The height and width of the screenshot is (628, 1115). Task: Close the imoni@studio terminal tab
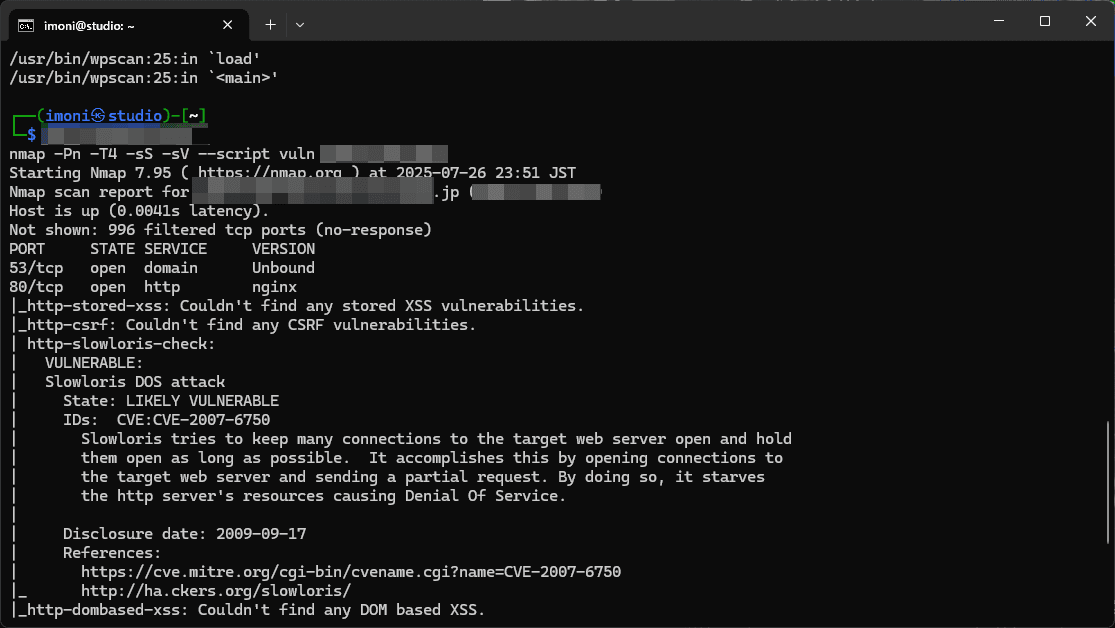tap(227, 24)
